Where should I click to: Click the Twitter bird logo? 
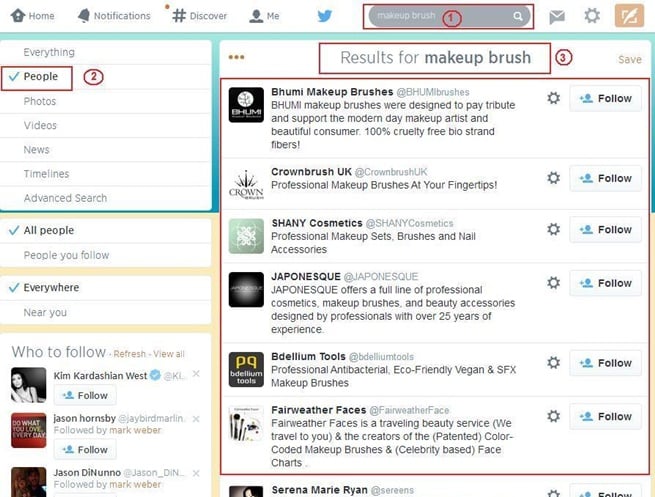(325, 16)
